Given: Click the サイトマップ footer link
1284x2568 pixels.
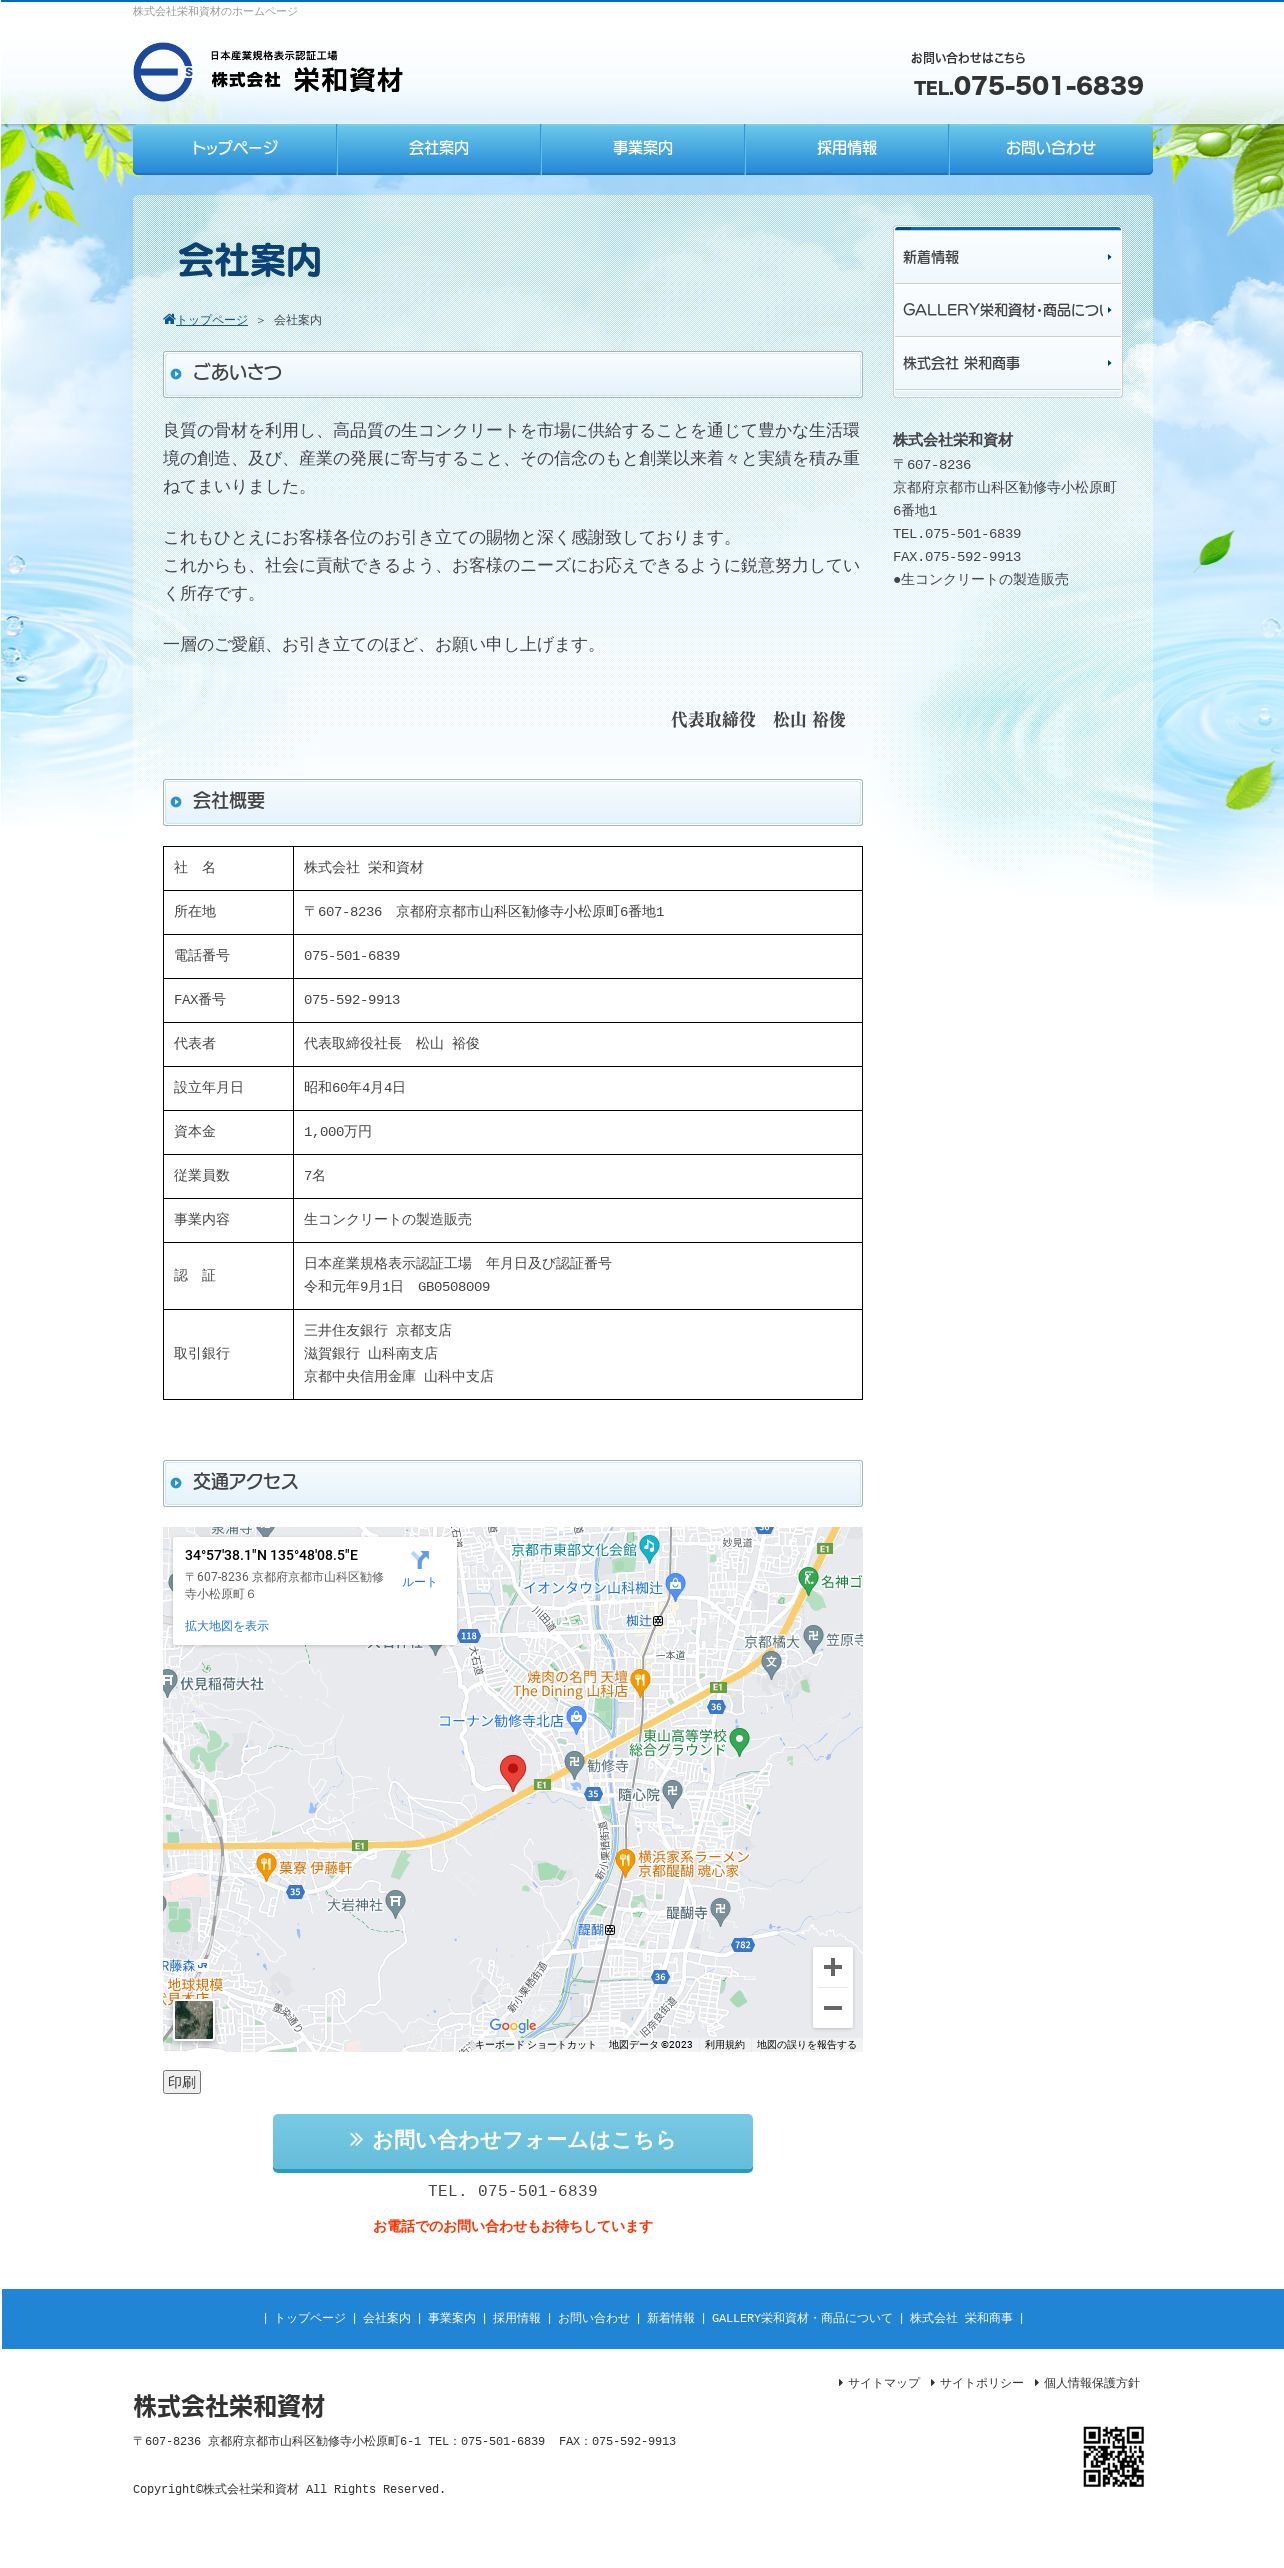Looking at the screenshot, I should pos(883,2383).
